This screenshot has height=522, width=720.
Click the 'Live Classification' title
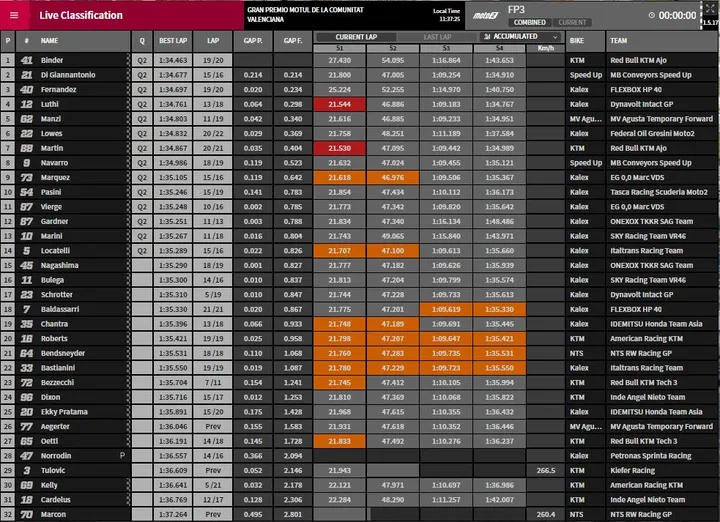[x=81, y=15]
